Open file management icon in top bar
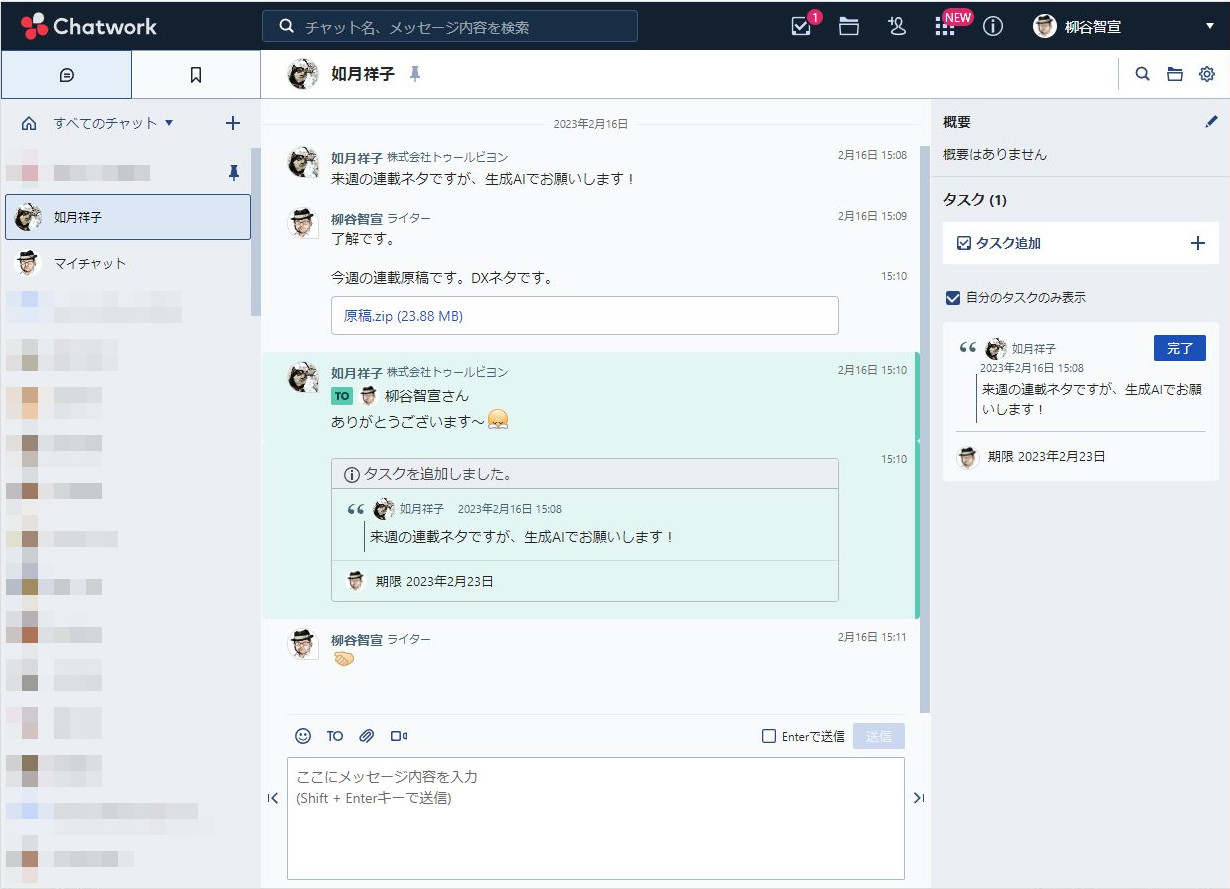 (849, 27)
